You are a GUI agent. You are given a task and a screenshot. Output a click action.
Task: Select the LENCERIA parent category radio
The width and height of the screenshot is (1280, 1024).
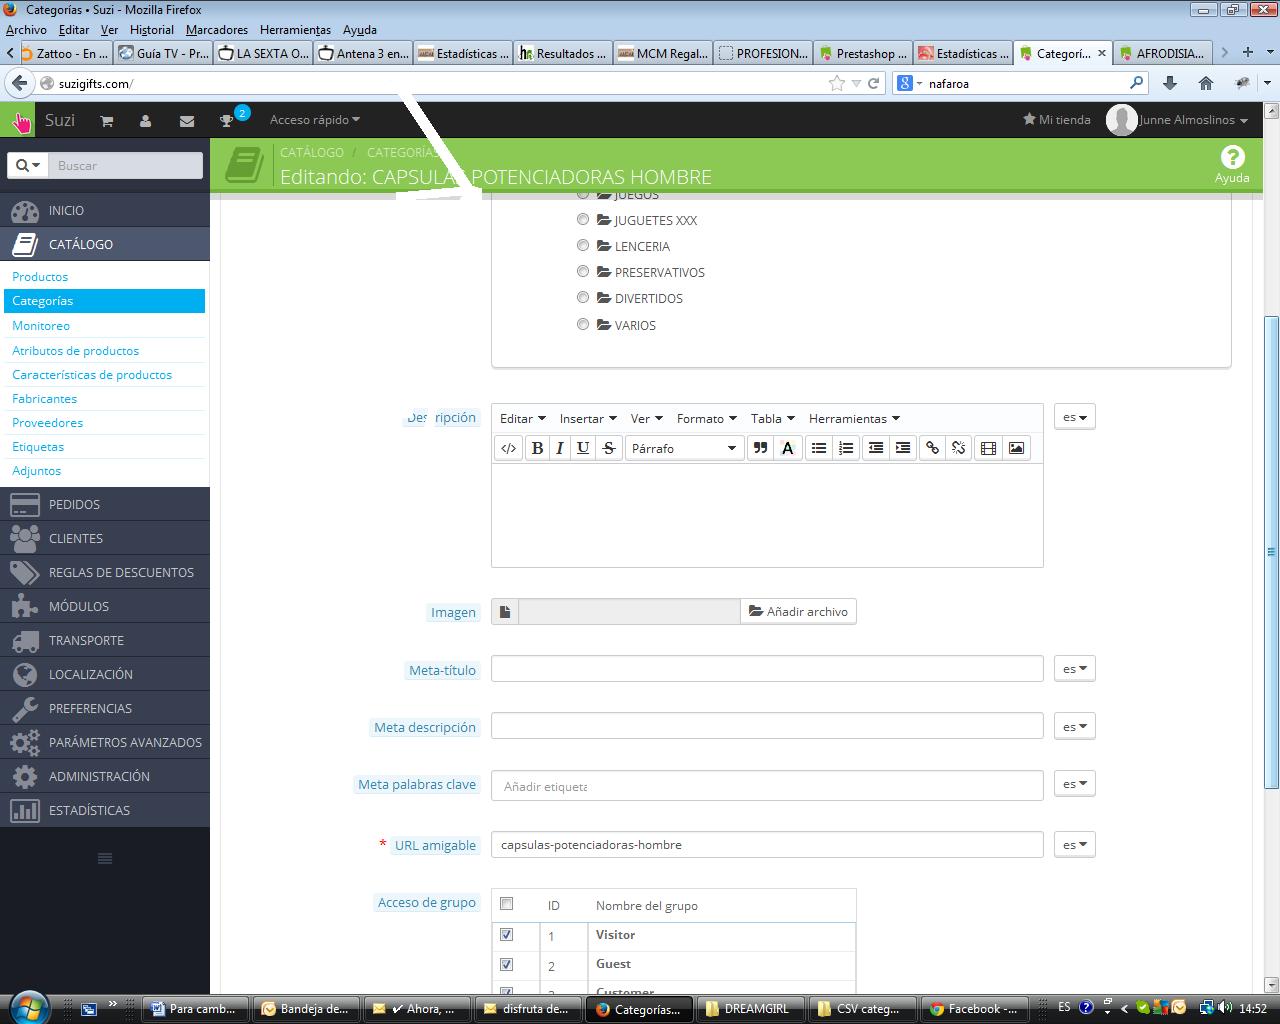(583, 245)
